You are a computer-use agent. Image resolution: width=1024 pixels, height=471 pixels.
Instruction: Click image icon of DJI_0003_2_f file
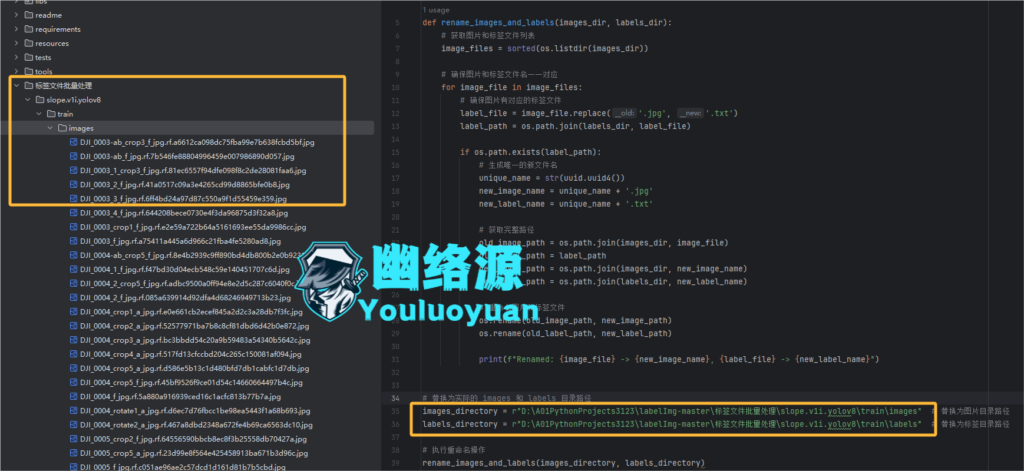pos(74,185)
